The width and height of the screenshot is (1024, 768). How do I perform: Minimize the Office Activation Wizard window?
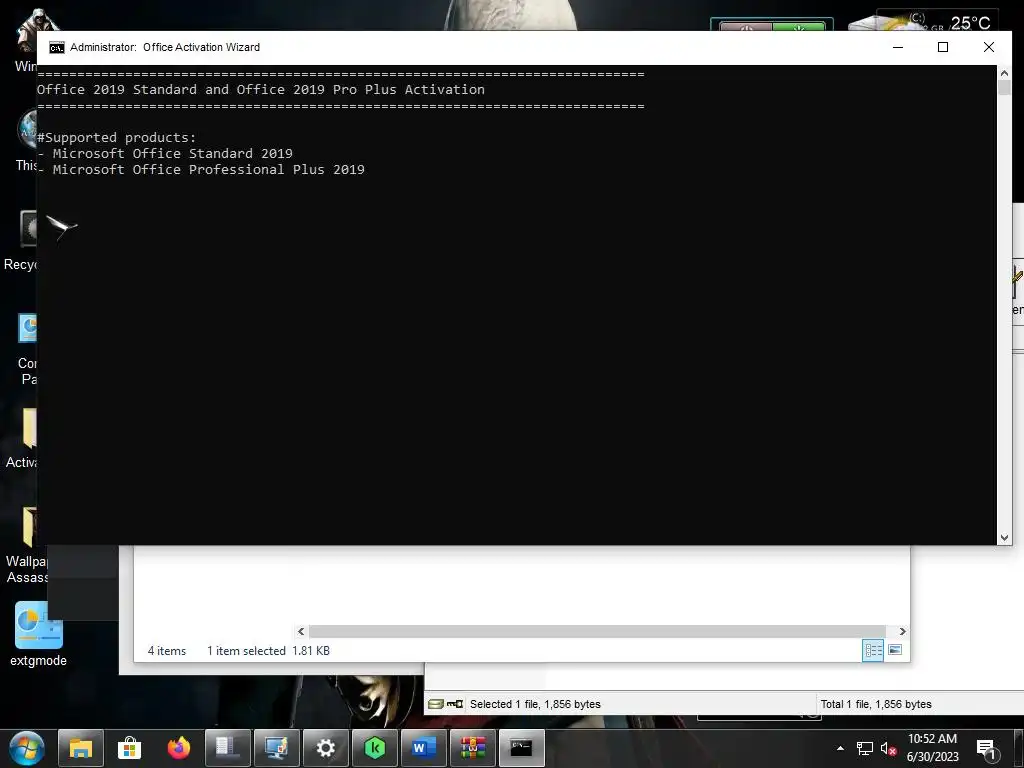point(898,47)
